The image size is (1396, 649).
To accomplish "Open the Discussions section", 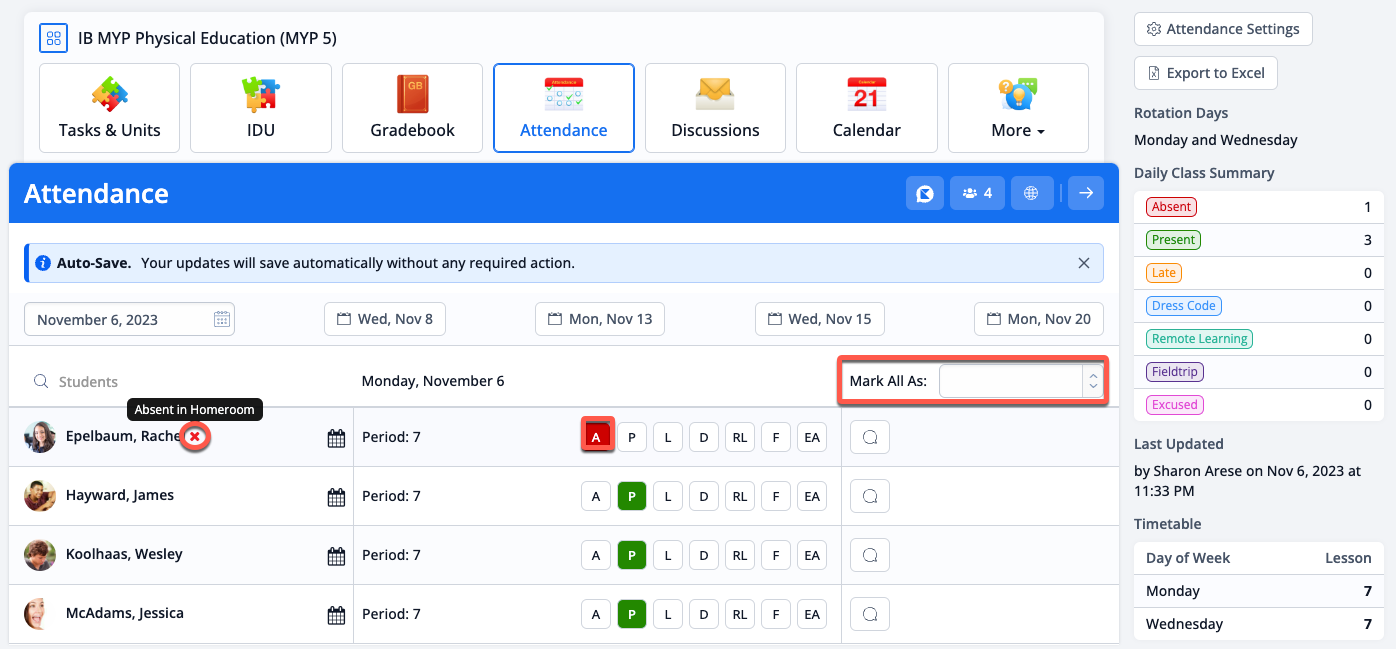I will 715,108.
